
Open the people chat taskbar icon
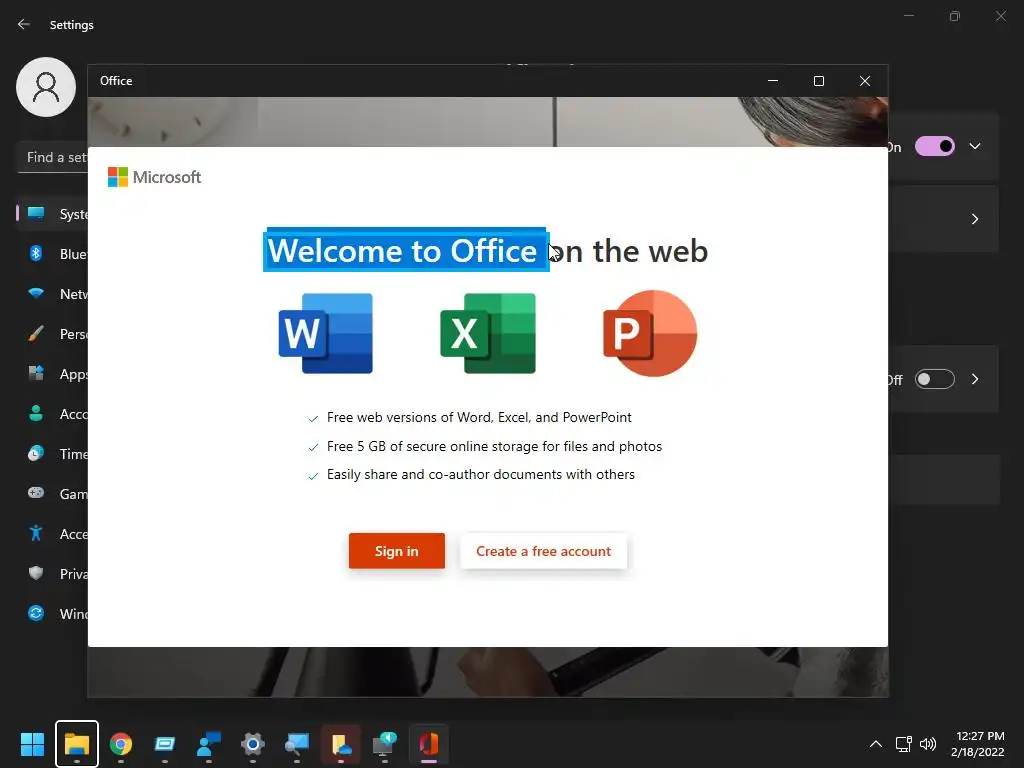click(209, 744)
